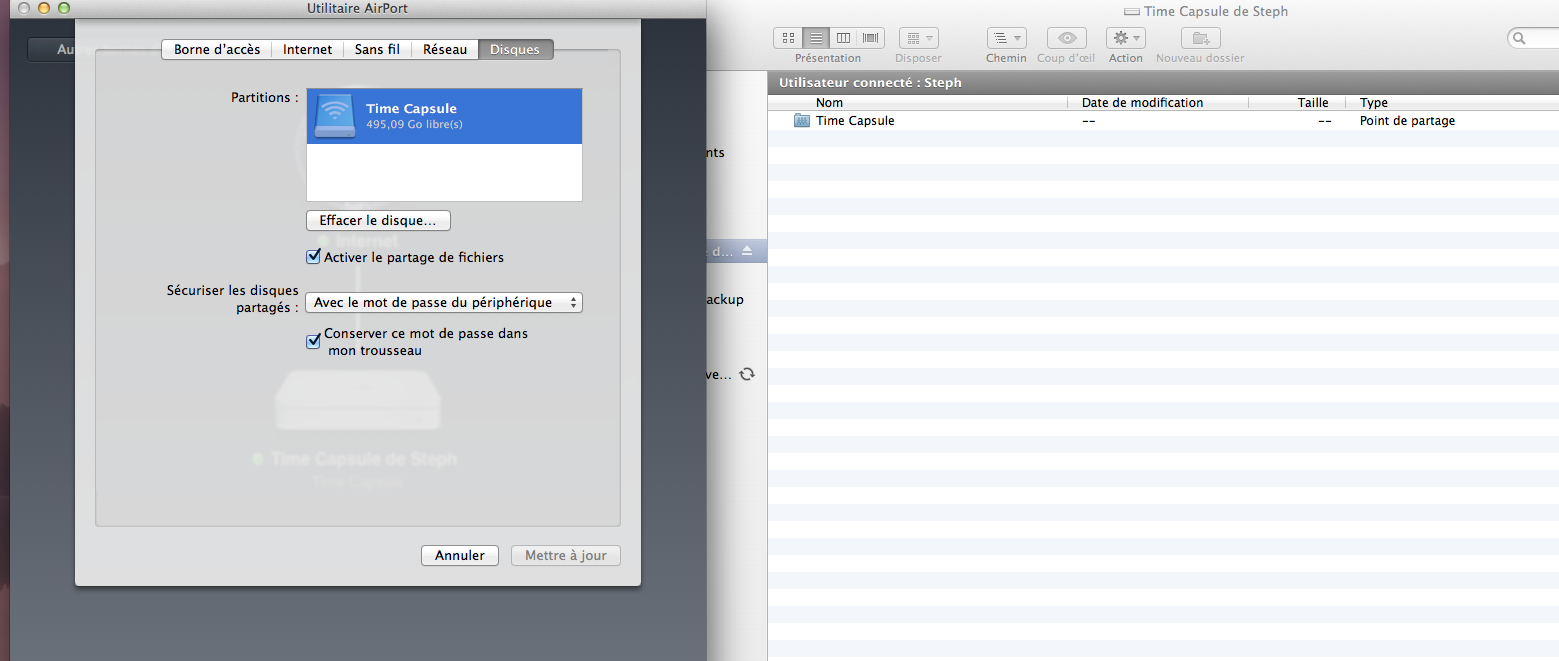
Task: Uncheck Conserver ce mot de passe checkbox
Action: click(313, 342)
